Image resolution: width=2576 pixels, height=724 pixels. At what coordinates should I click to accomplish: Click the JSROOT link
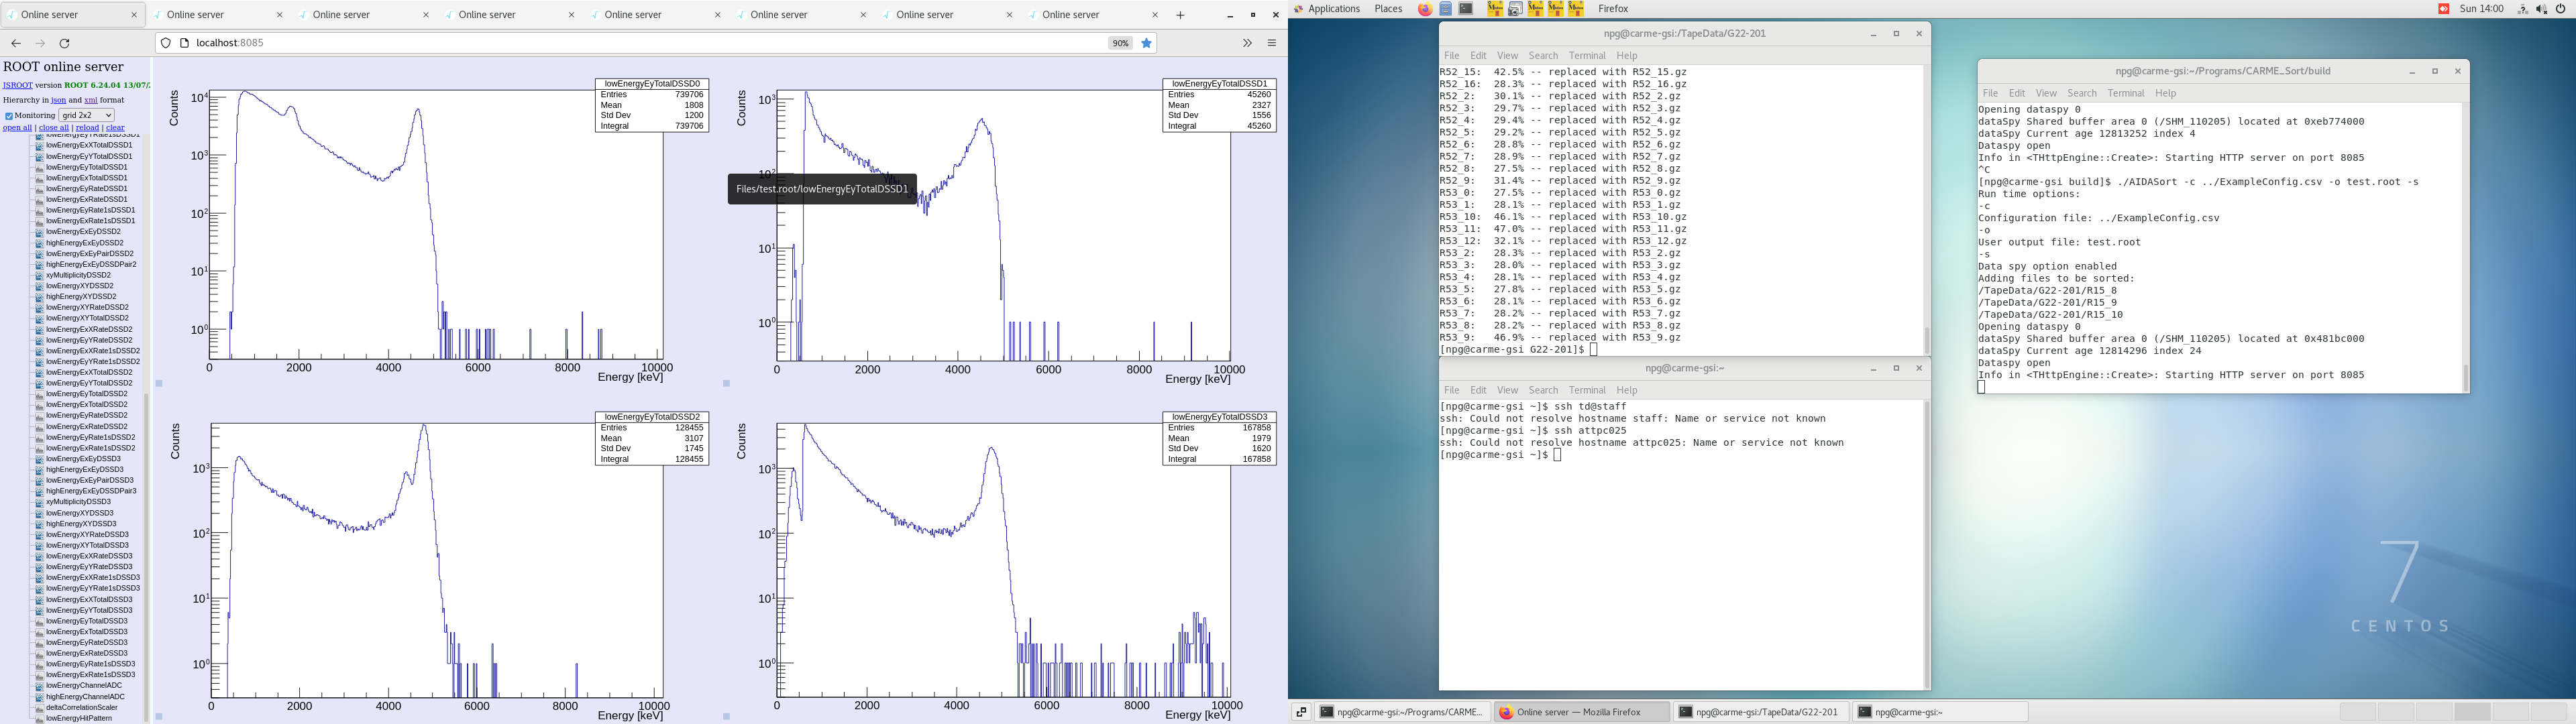(x=17, y=86)
